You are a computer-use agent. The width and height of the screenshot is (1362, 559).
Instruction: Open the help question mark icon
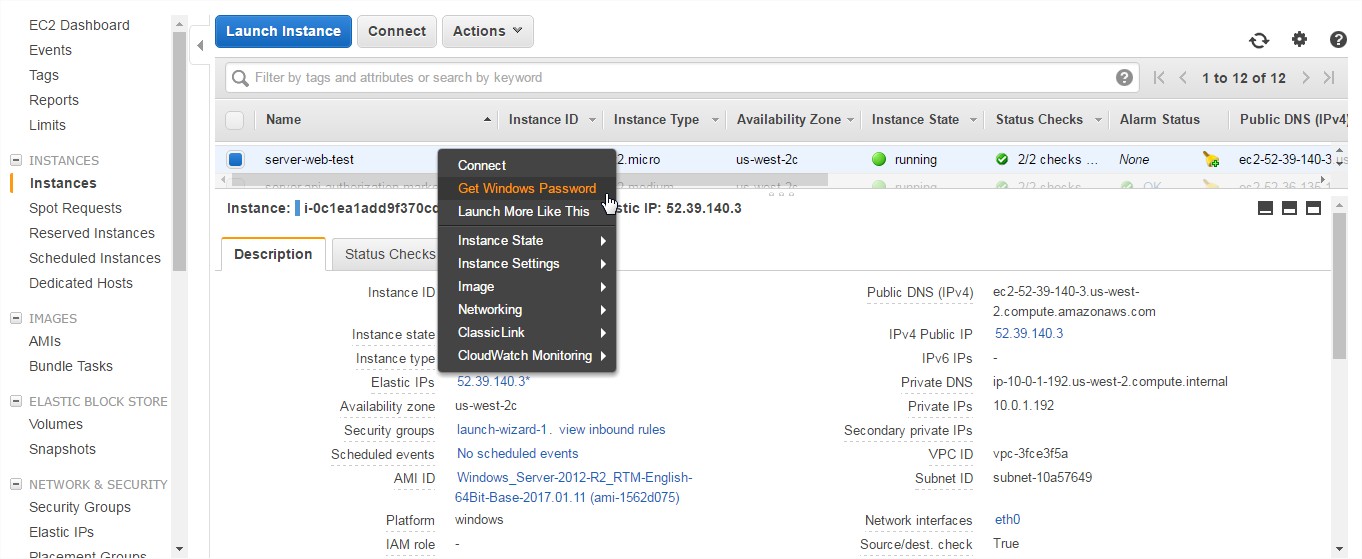[1338, 40]
